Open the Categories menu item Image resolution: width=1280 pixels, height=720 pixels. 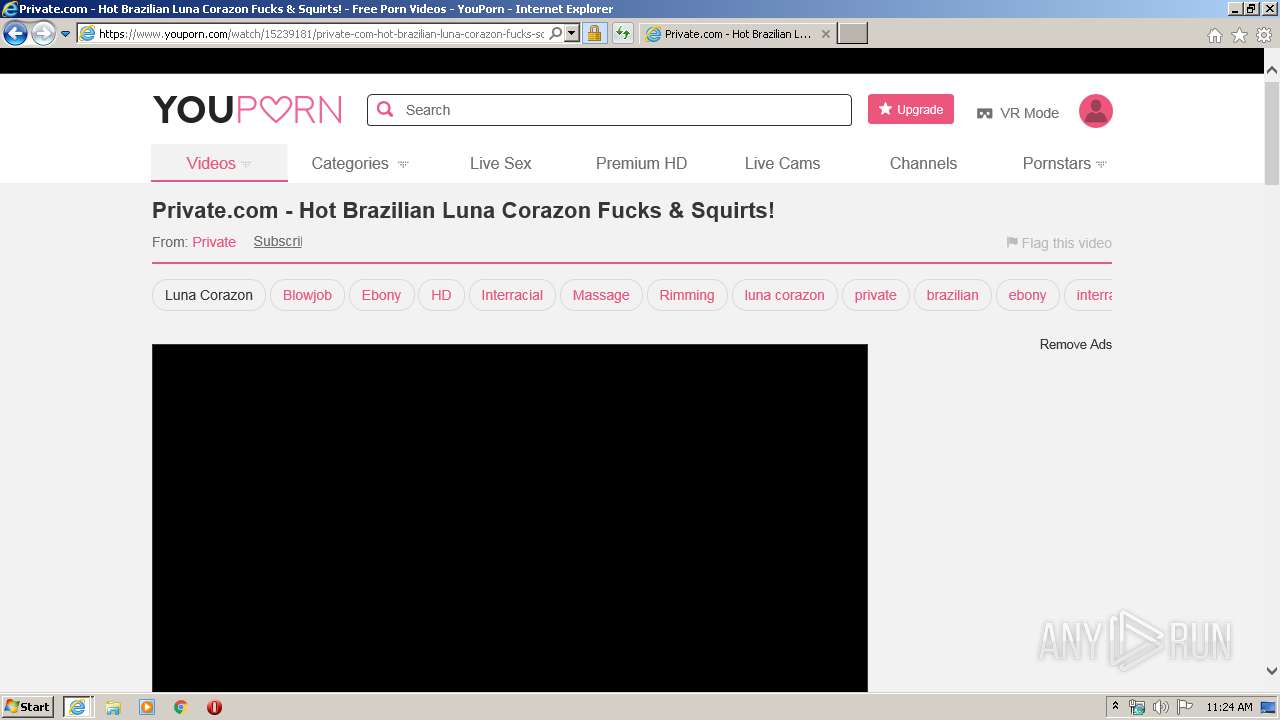click(350, 163)
